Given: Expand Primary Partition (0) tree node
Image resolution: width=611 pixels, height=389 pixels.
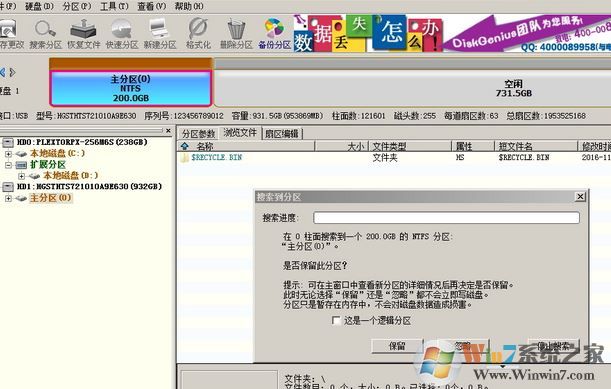Looking at the screenshot, I should [8, 198].
